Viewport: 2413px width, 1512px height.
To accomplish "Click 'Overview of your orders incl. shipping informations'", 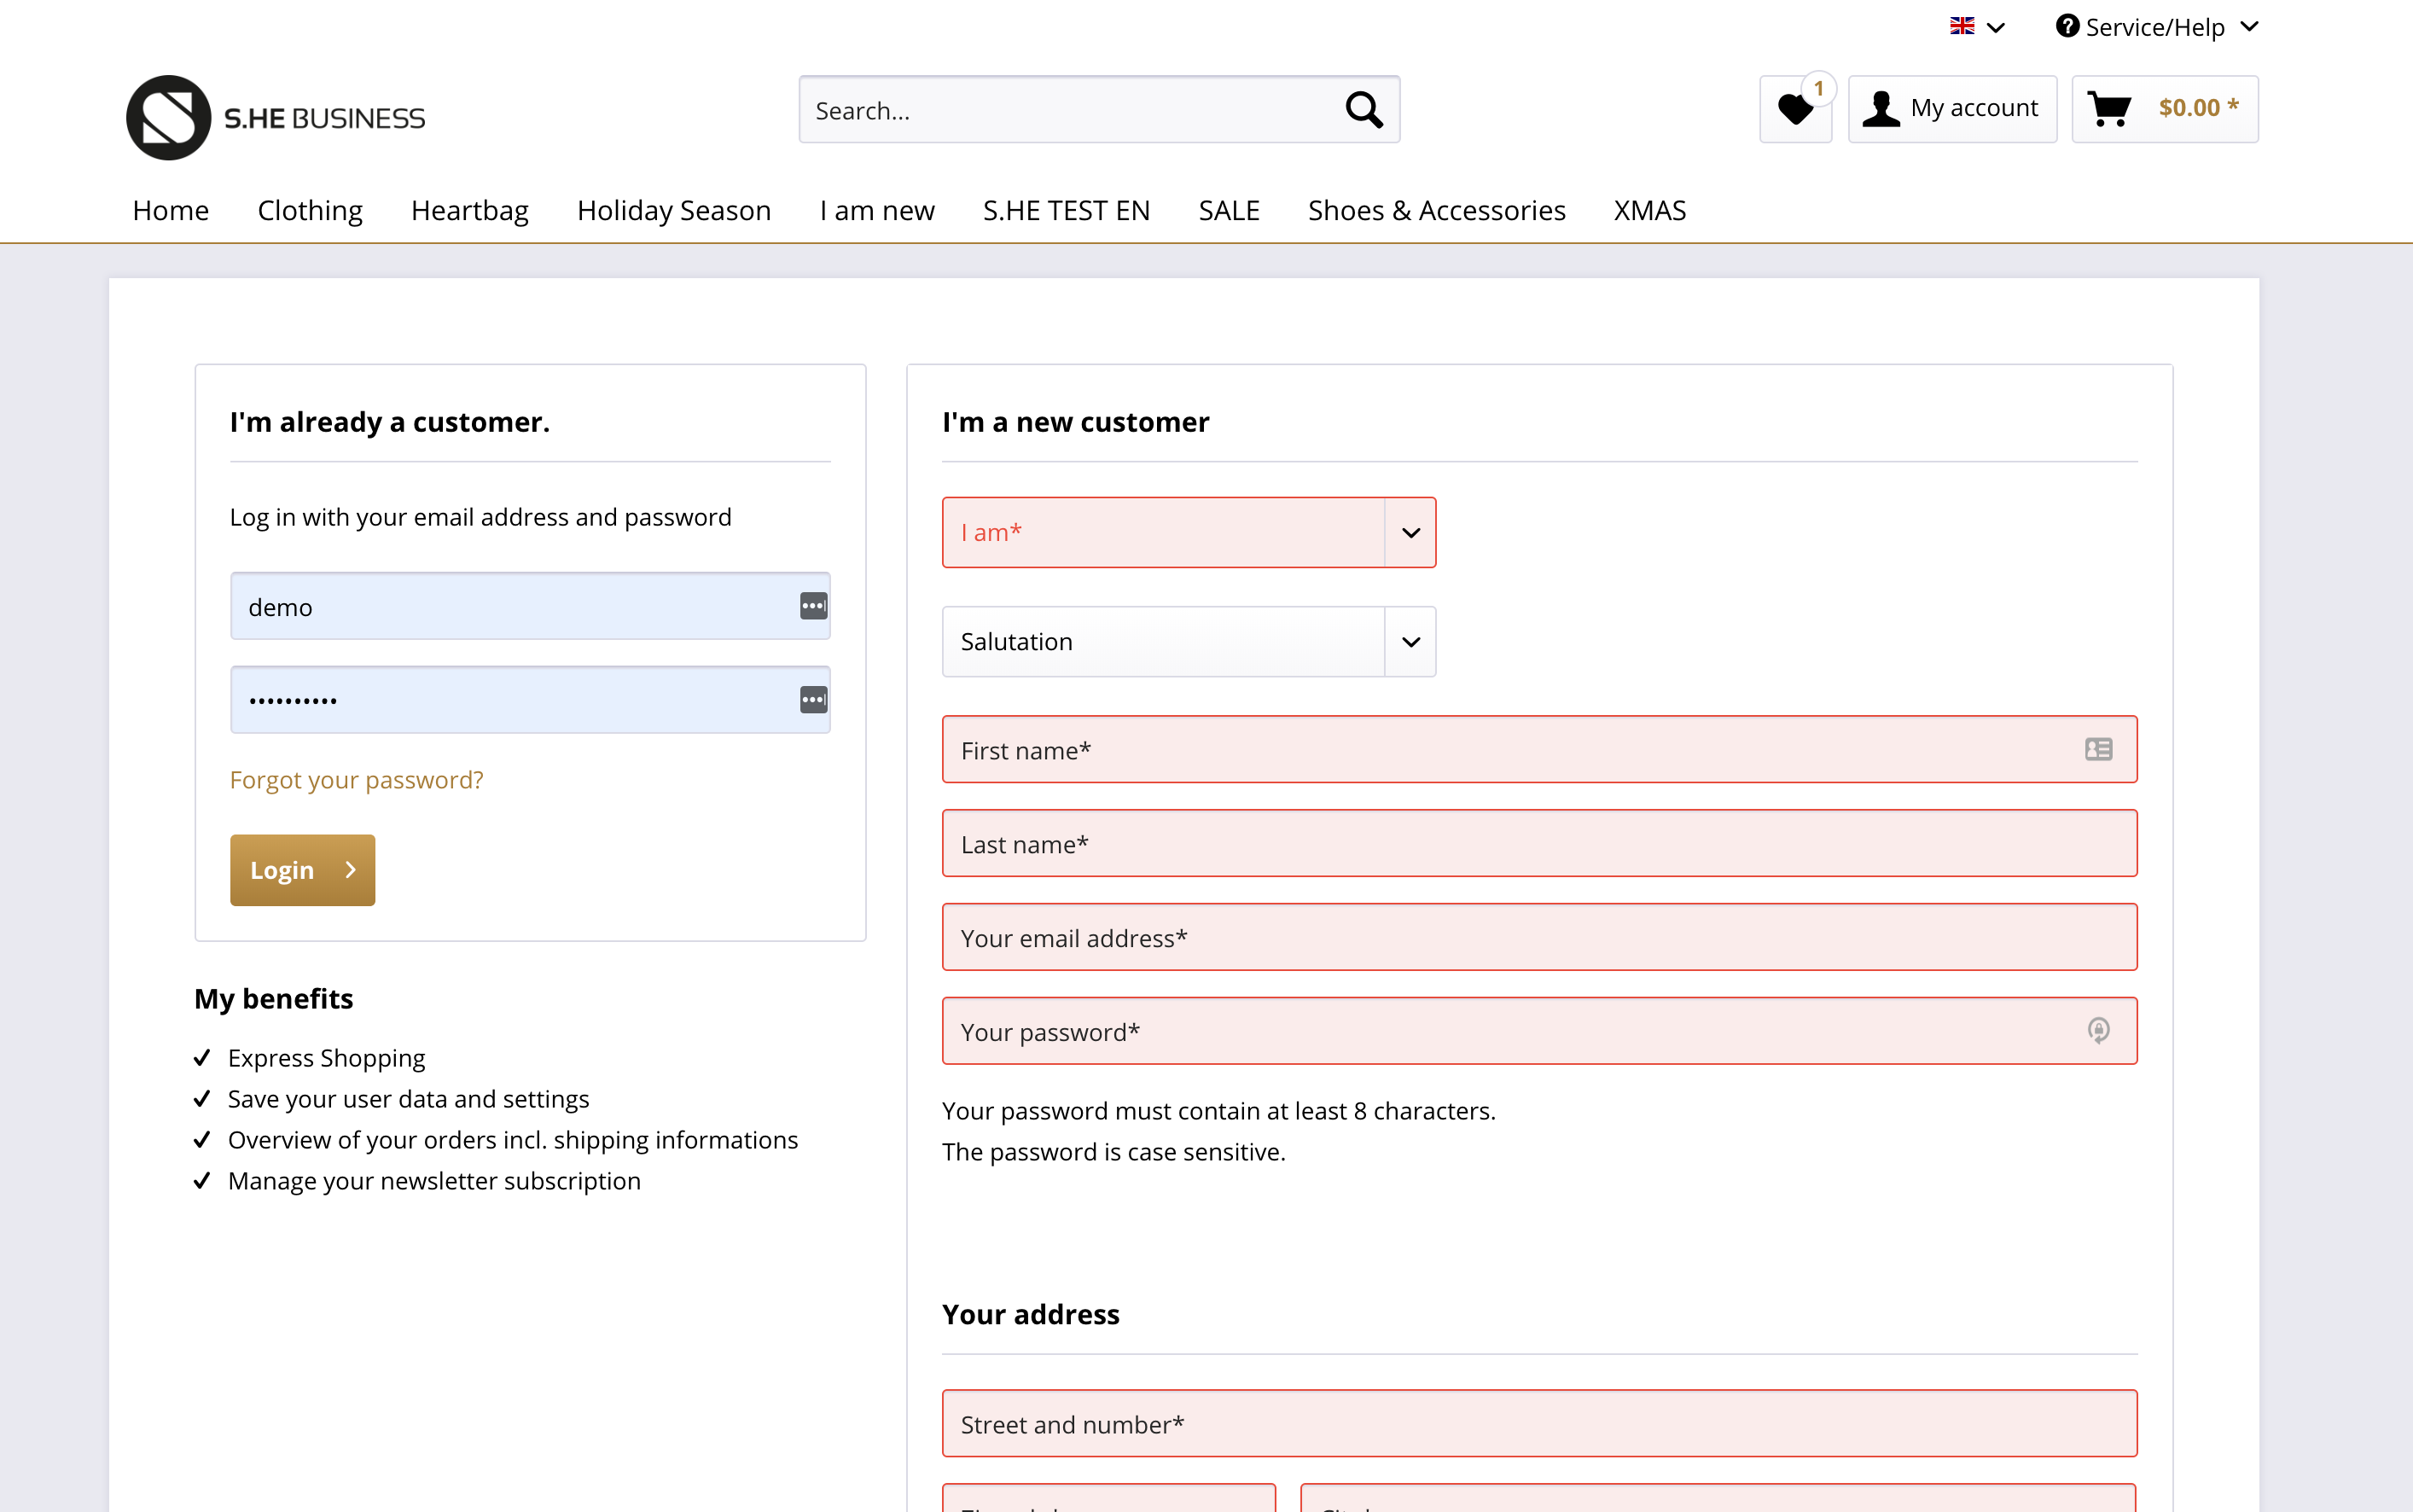I will tap(513, 1139).
